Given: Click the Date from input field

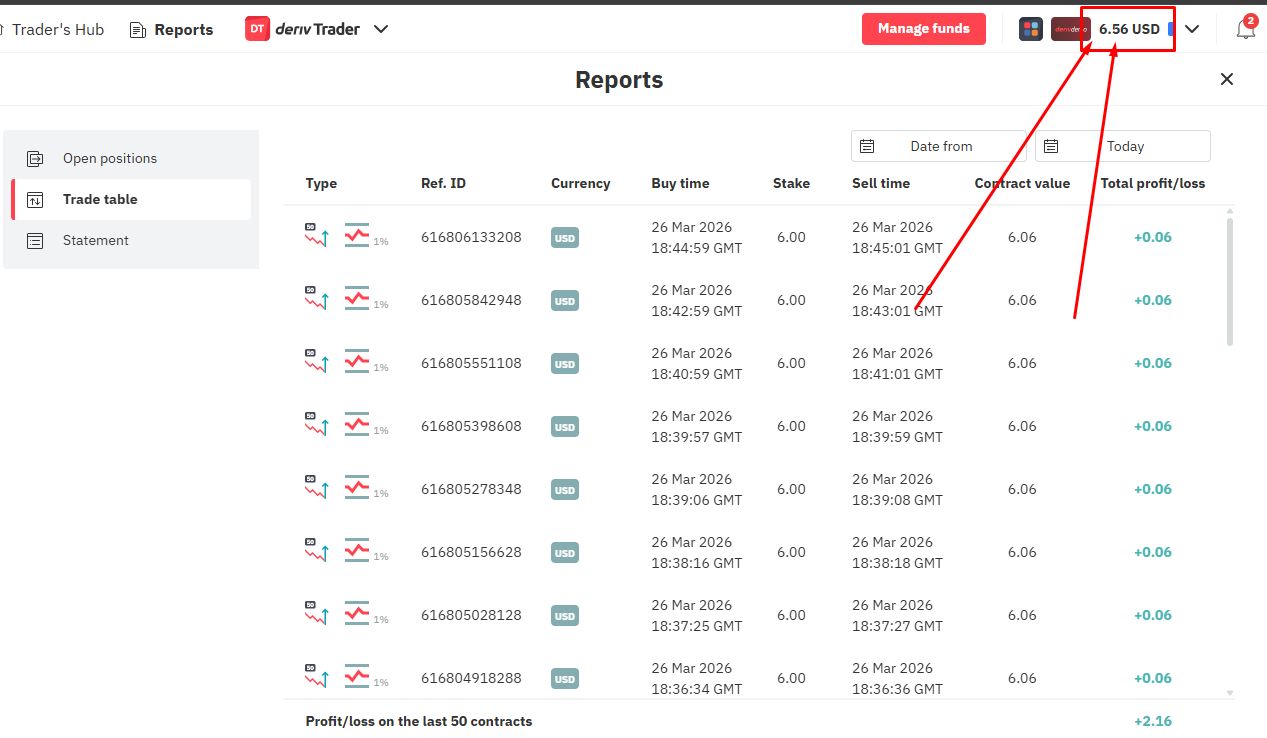Looking at the screenshot, I should tap(940, 146).
